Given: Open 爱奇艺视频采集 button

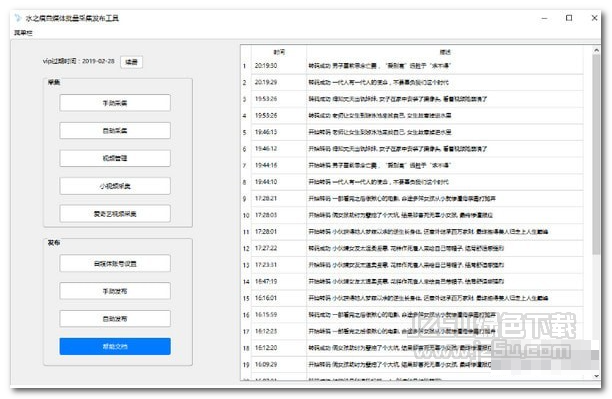Looking at the screenshot, I should coord(115,214).
